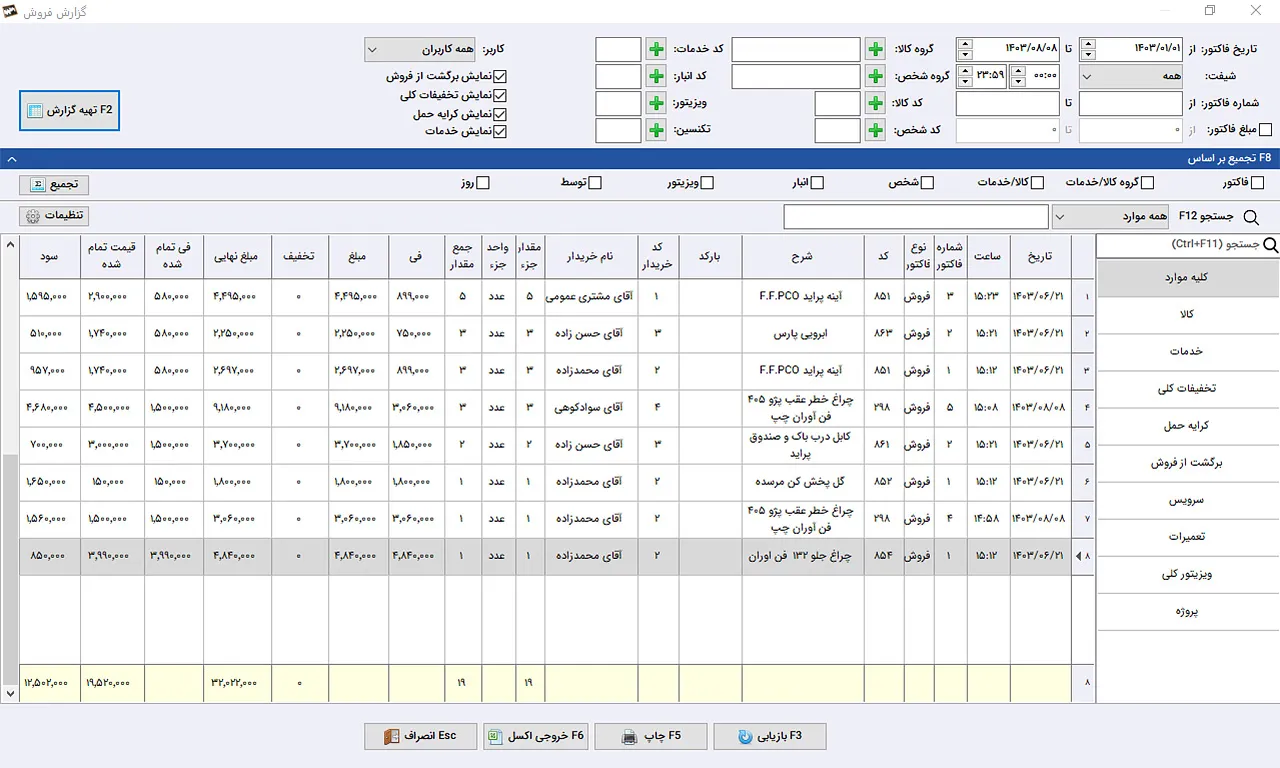Open the کاربر dropdown showing همه کاربران

[420, 49]
